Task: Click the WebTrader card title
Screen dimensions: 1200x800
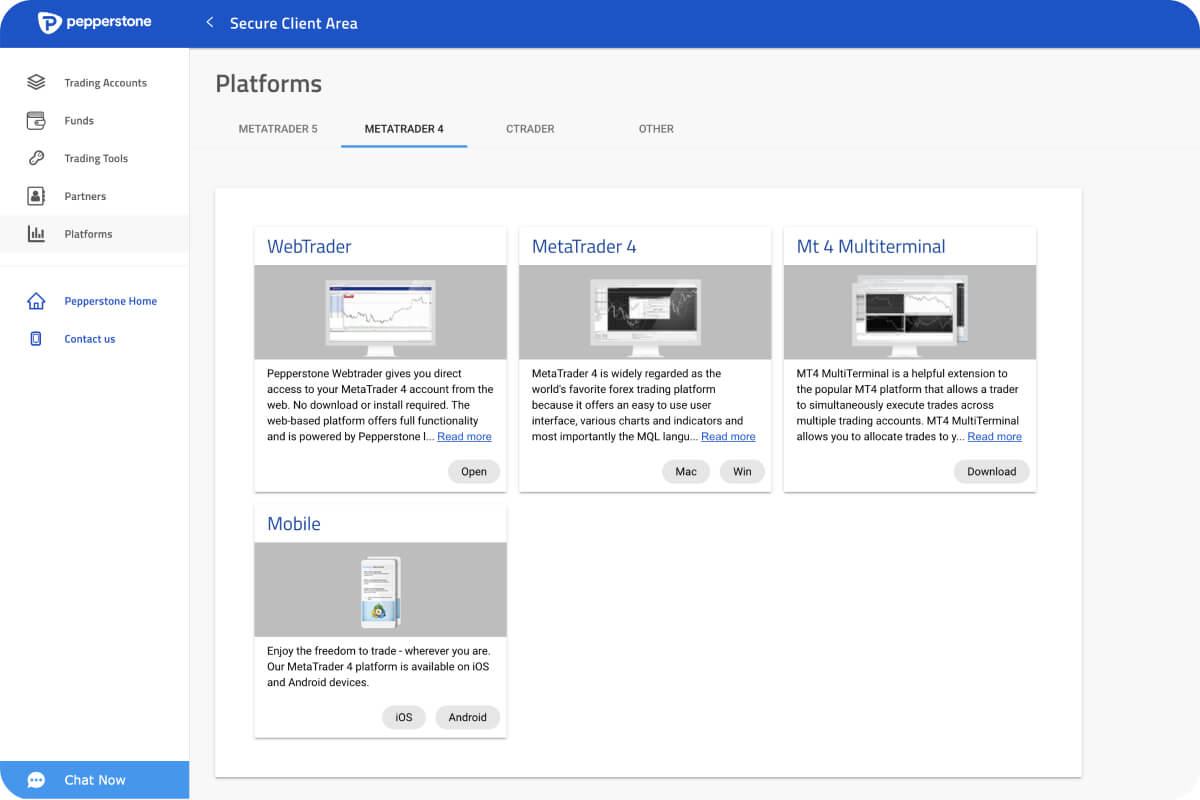Action: tap(309, 246)
